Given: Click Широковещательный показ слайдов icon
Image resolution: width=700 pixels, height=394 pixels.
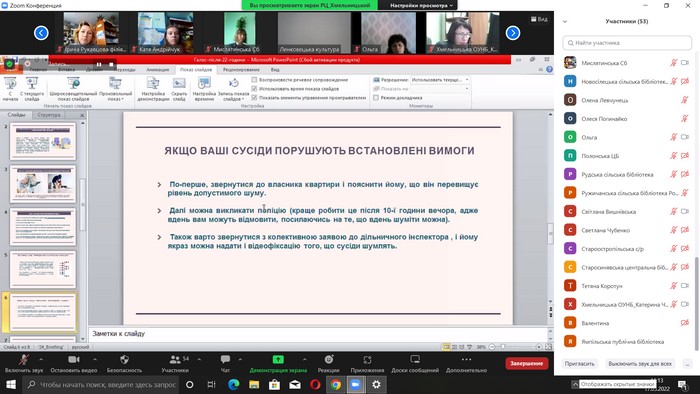Looking at the screenshot, I should 73,84.
